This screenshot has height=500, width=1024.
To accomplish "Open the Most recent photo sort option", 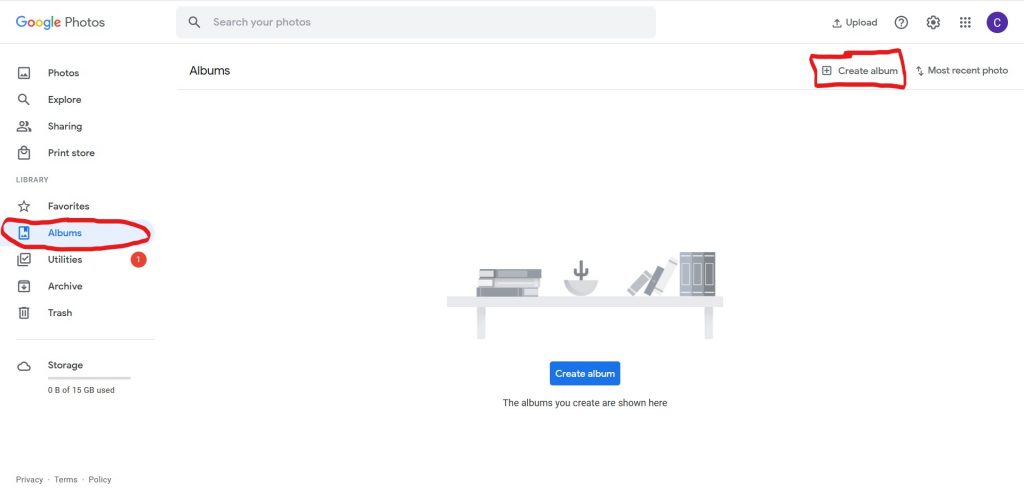I will point(961,70).
